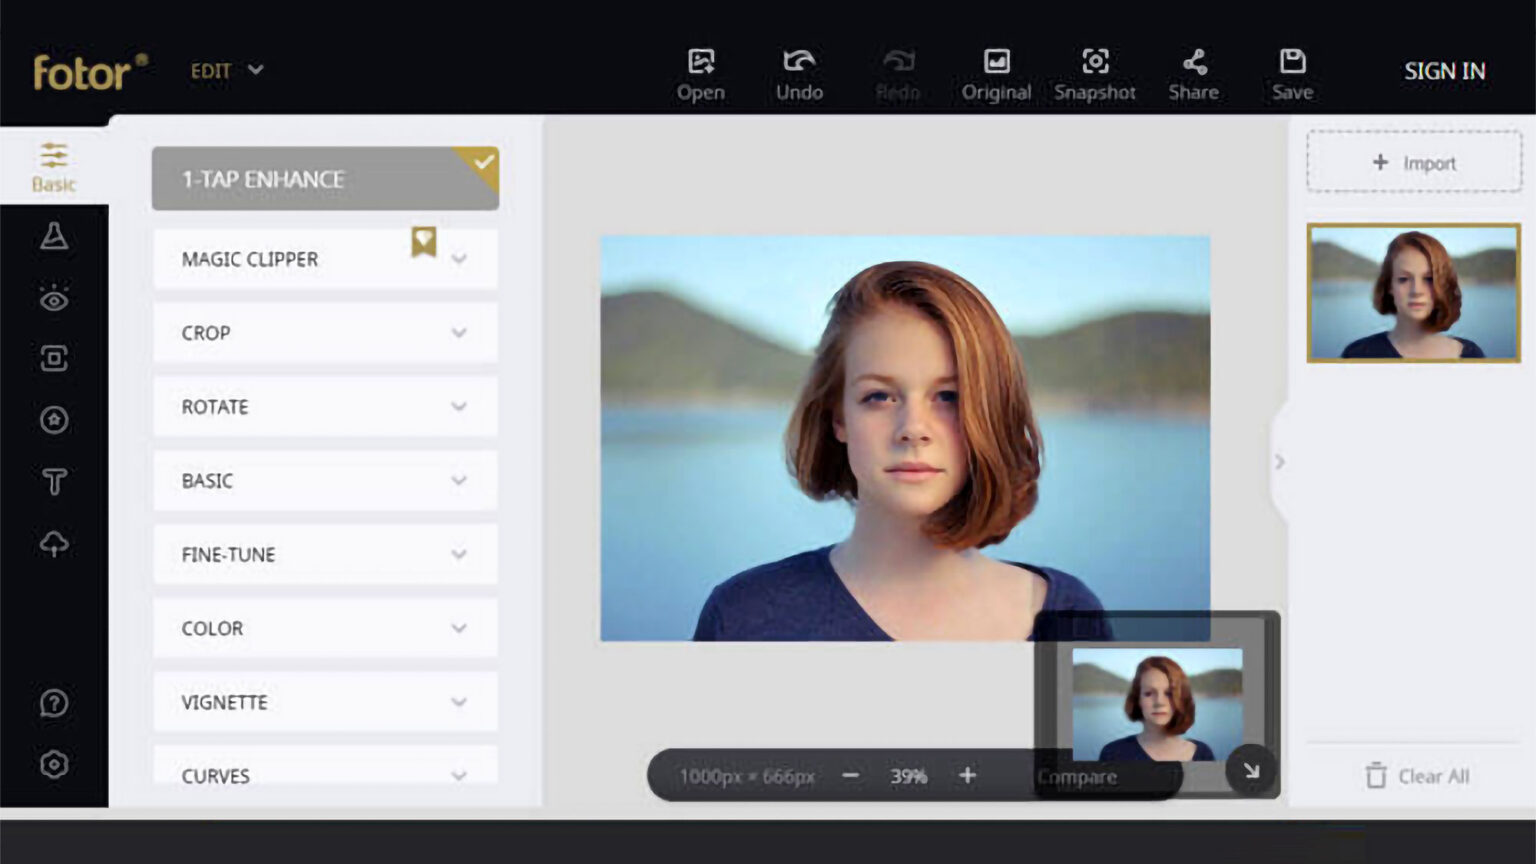Open the Stickers panel from the sidebar

[x=55, y=420]
